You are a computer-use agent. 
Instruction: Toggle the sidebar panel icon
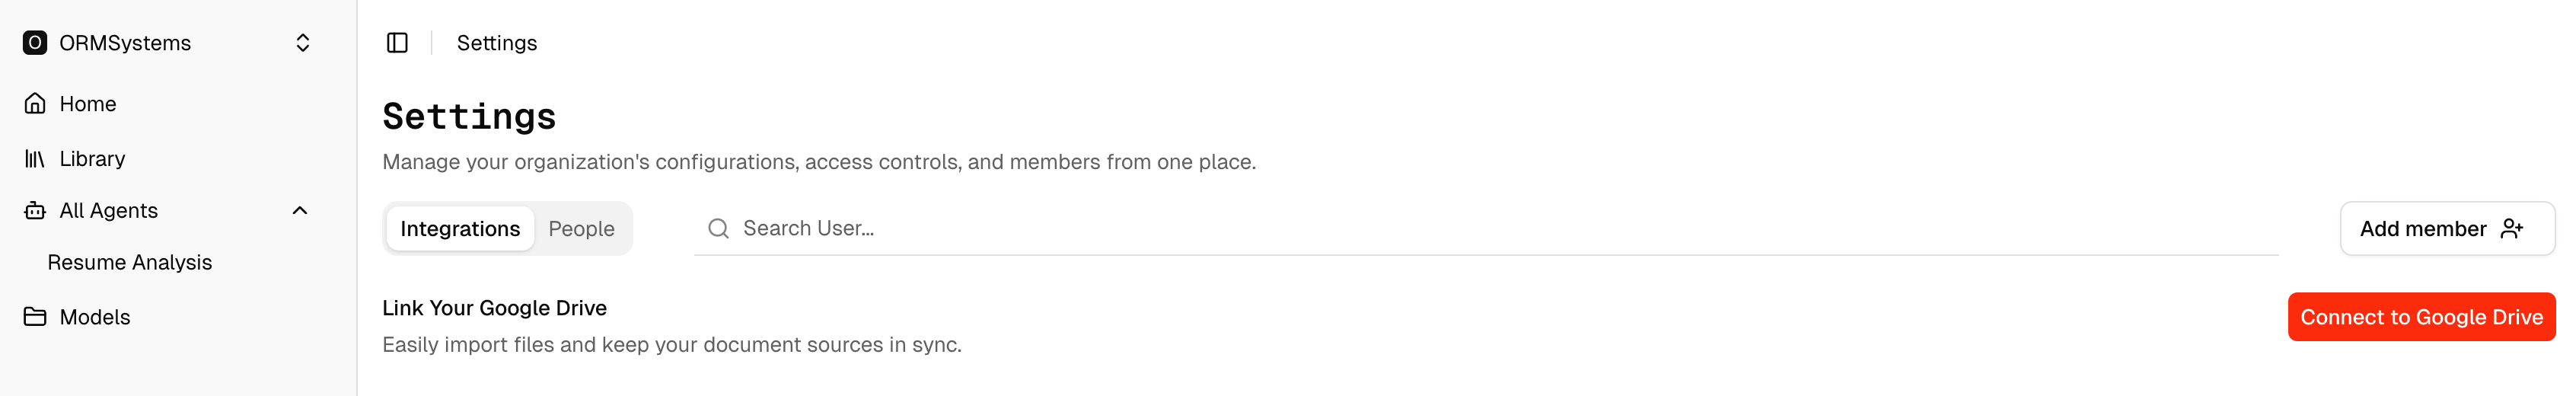(x=397, y=43)
